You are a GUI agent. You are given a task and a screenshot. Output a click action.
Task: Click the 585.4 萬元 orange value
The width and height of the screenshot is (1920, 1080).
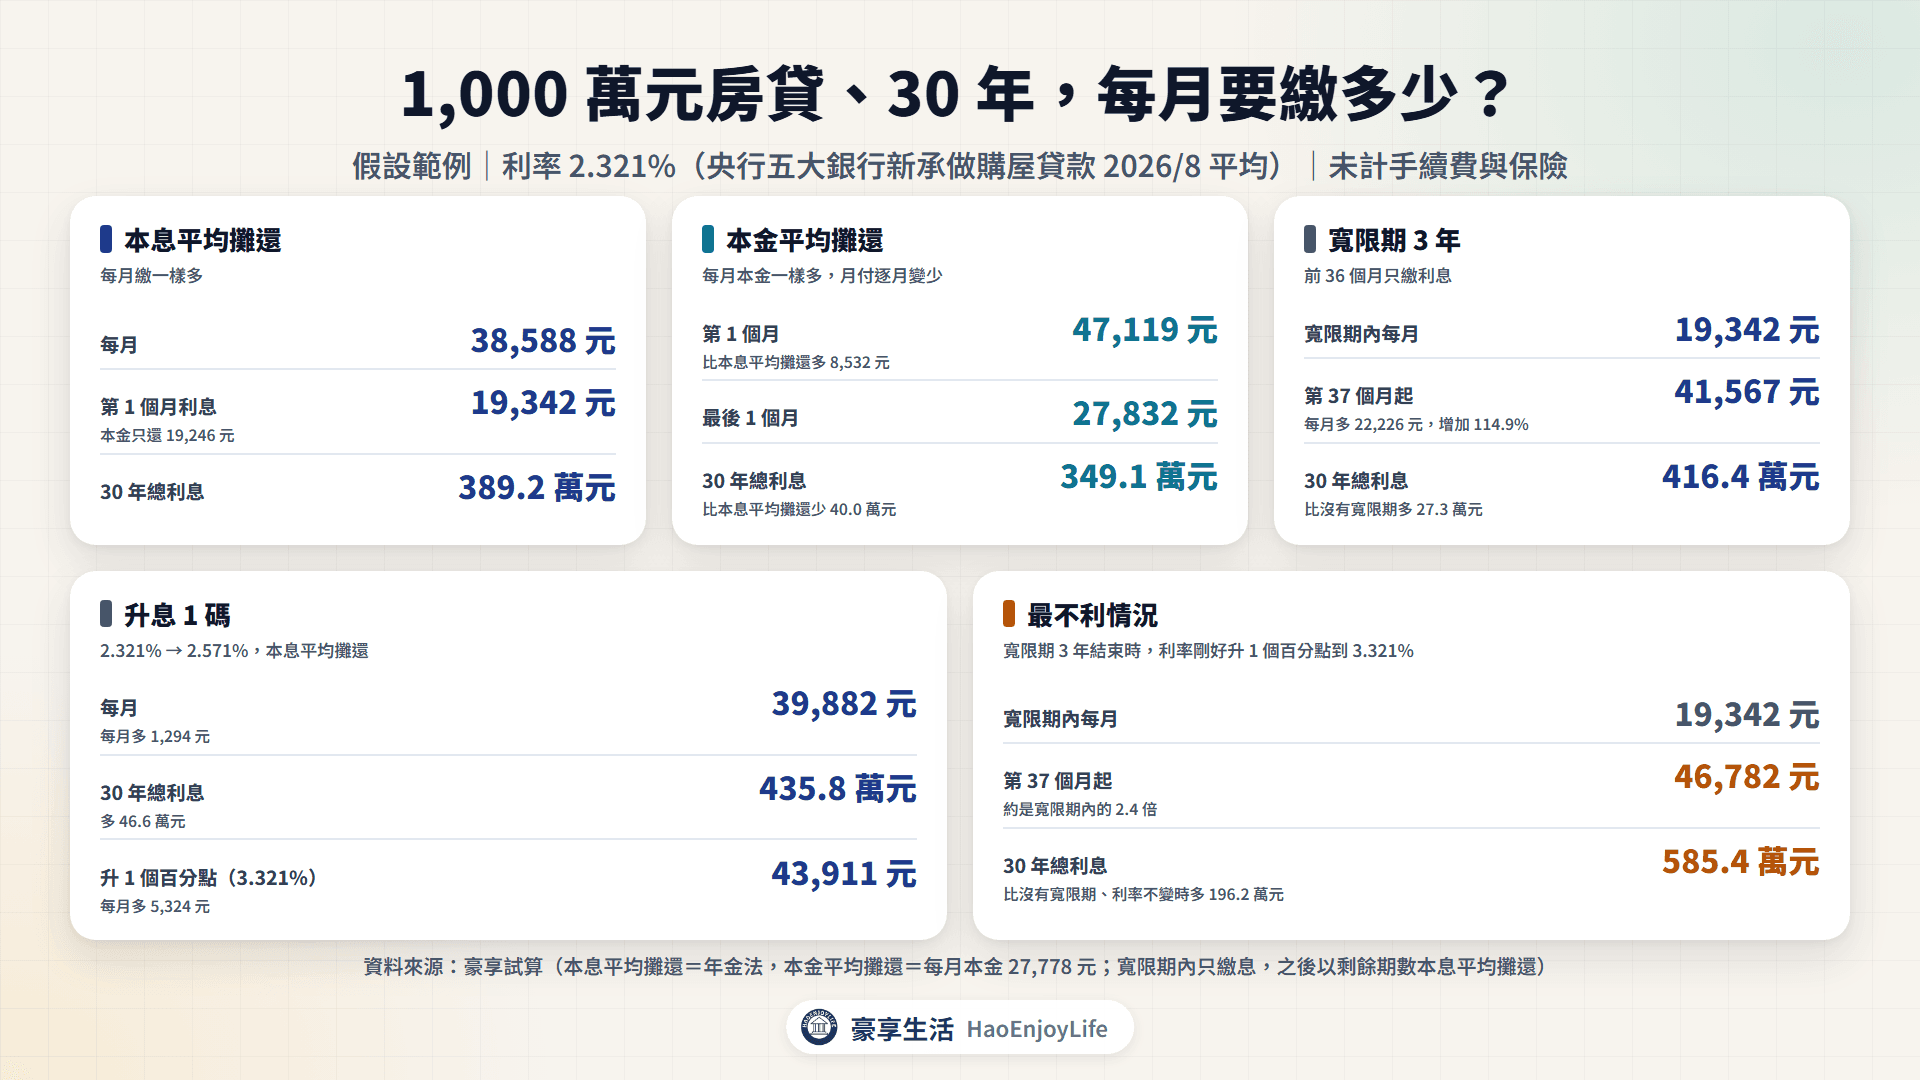1741,862
